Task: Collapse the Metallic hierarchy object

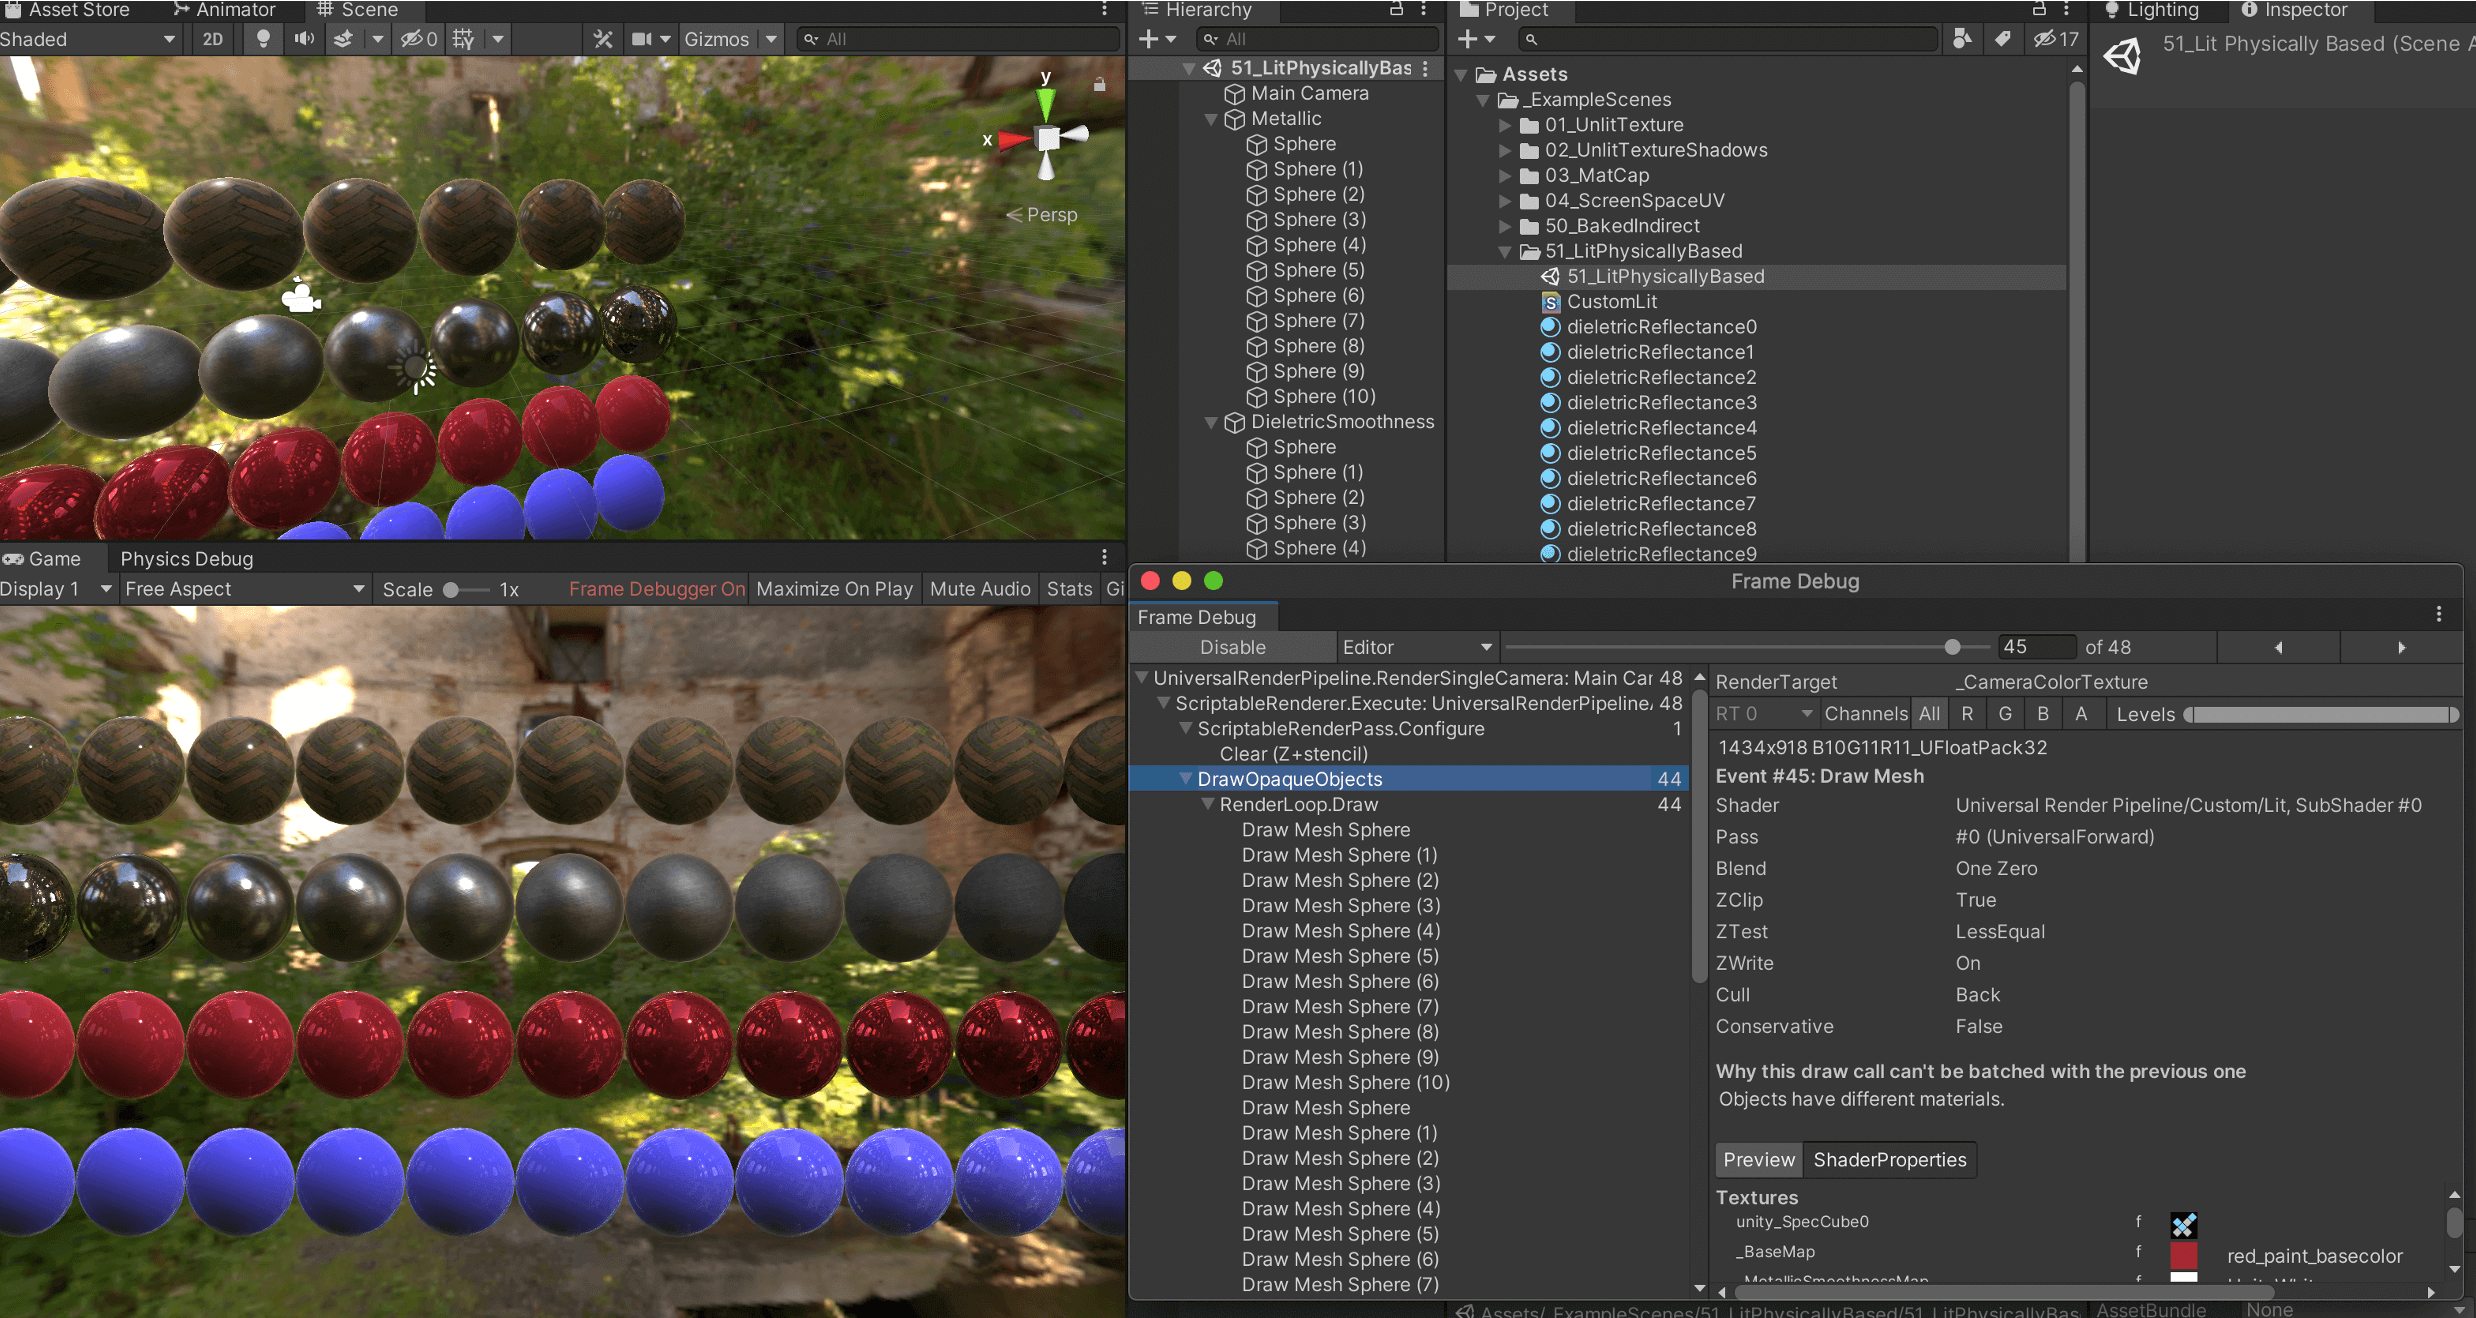Action: point(1211,119)
